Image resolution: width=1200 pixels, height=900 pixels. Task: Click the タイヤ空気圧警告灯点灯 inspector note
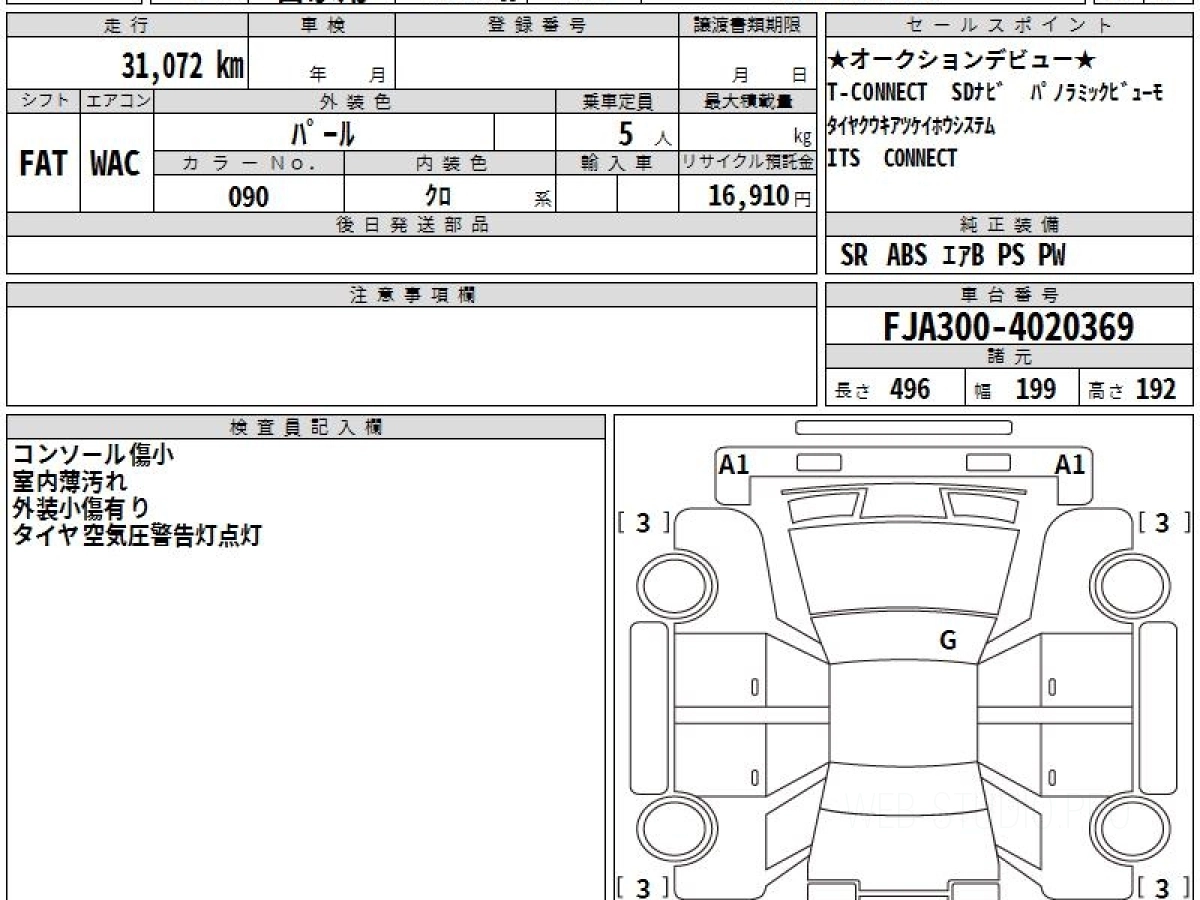(137, 535)
